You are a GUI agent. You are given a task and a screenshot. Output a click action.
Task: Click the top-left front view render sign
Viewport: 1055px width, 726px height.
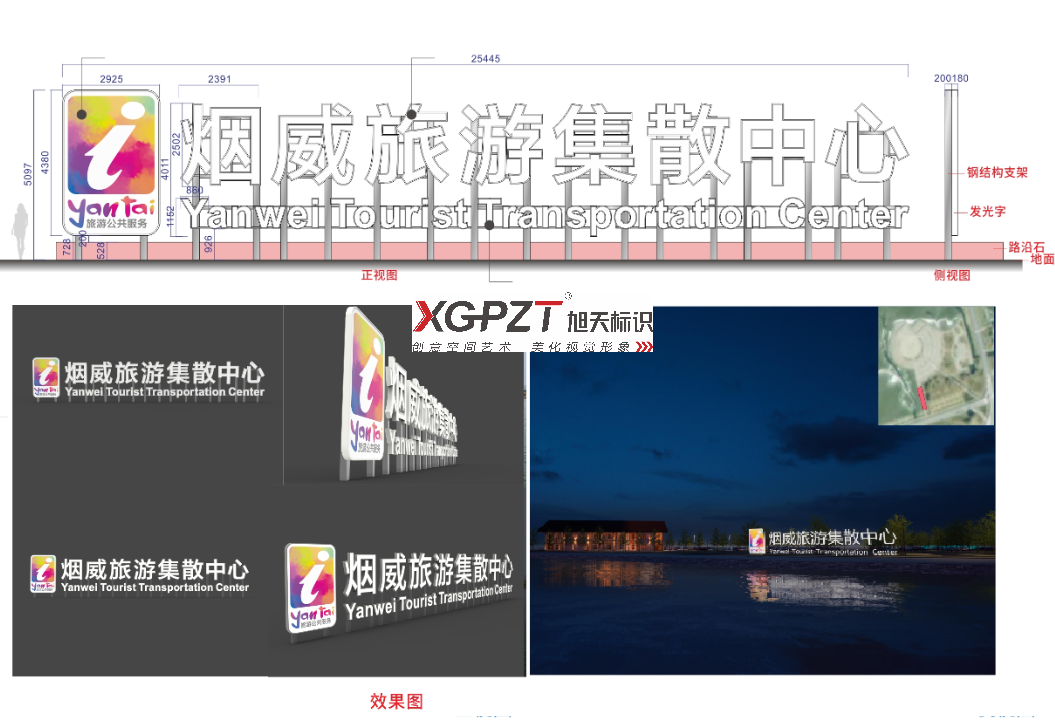click(x=148, y=378)
